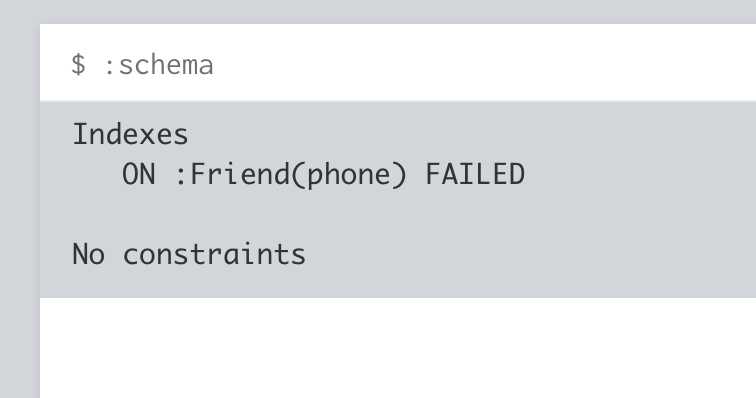Click empty result area right of FAILED

point(640,174)
